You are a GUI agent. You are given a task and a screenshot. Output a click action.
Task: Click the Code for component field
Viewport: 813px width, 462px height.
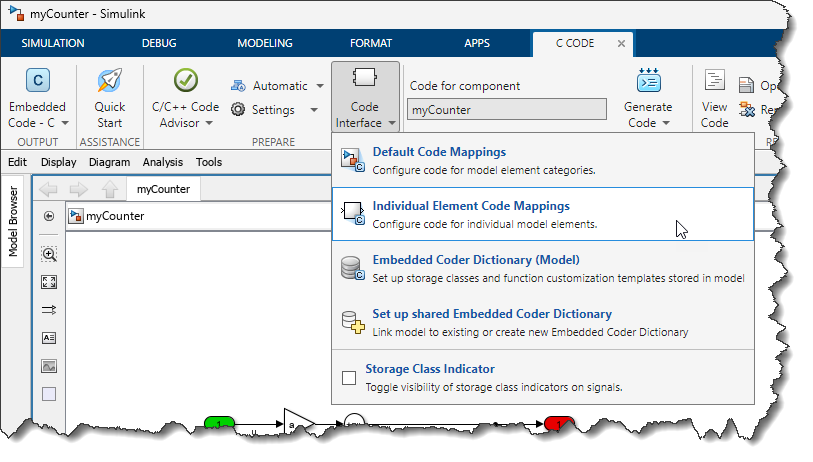point(506,110)
